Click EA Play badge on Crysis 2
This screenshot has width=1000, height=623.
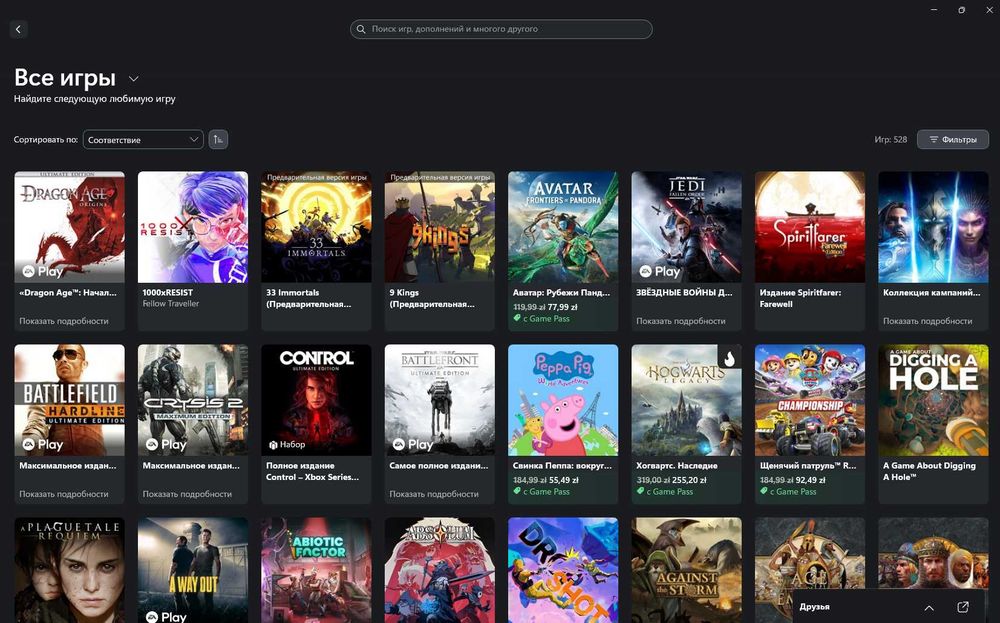166,444
